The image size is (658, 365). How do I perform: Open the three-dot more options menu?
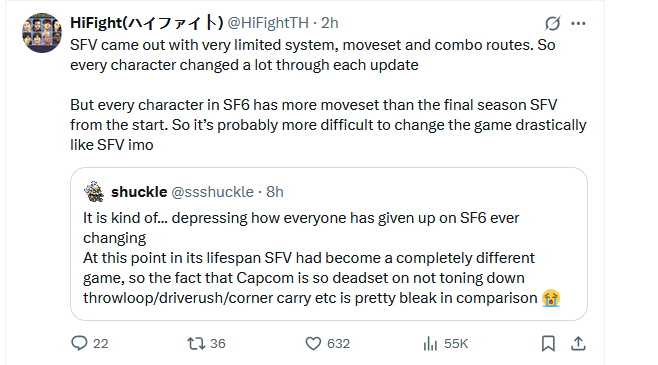coord(578,23)
